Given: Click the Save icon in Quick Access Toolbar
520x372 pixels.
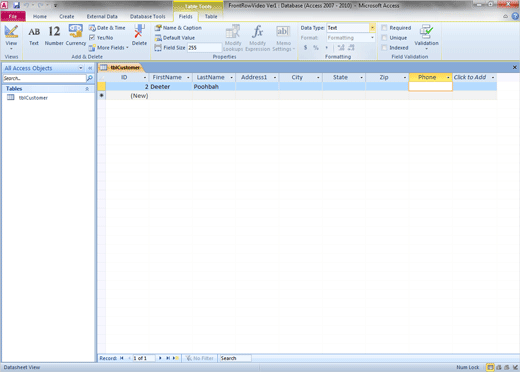Looking at the screenshot, I should point(16,5).
